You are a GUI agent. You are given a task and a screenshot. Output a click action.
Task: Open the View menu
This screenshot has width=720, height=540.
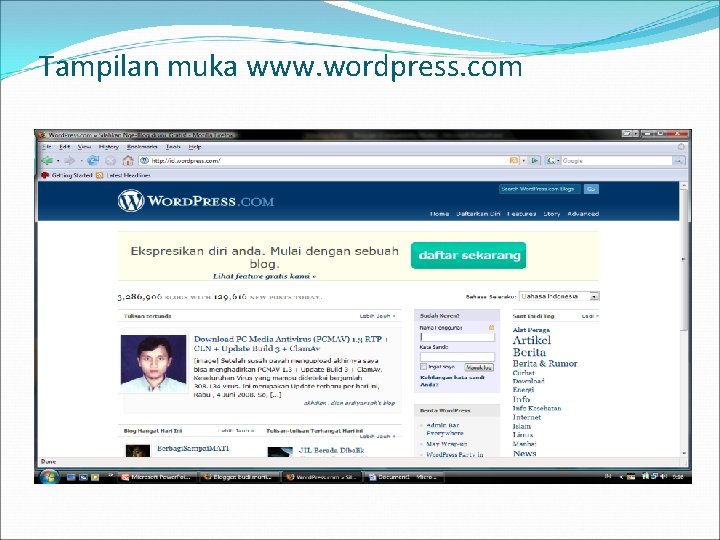point(84,147)
